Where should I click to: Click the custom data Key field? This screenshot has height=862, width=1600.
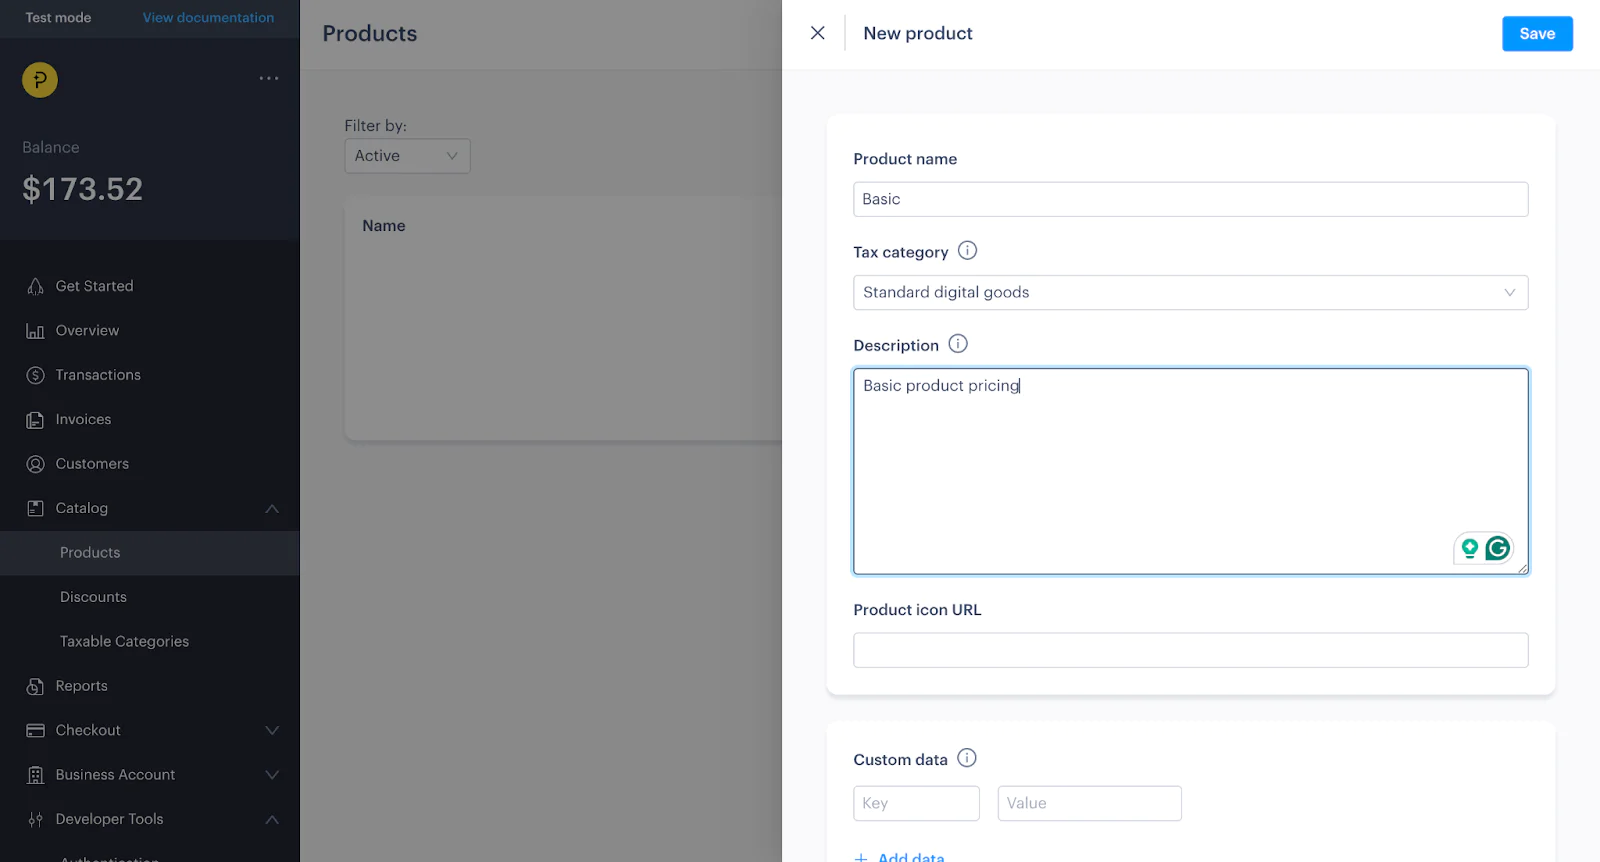pos(916,803)
